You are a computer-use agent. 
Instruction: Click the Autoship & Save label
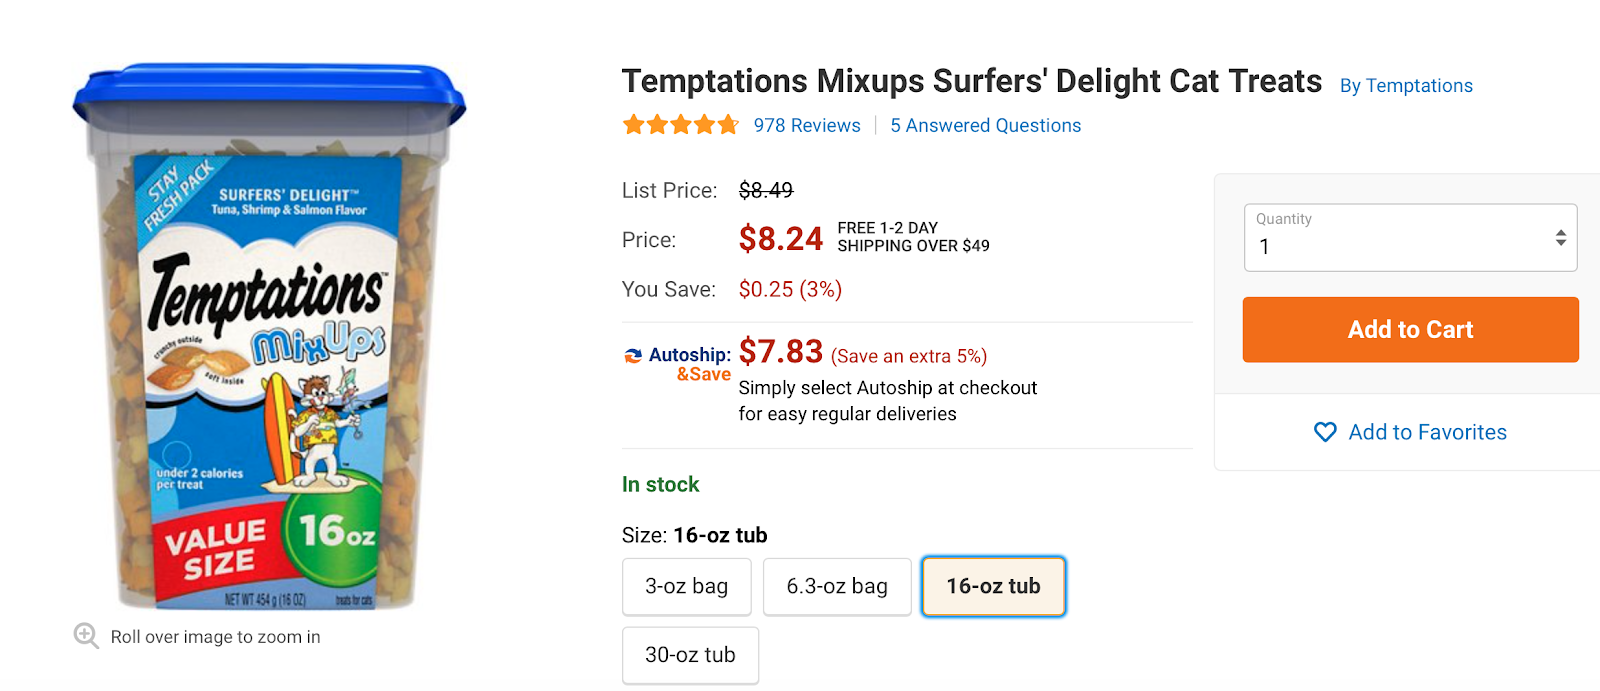(690, 364)
